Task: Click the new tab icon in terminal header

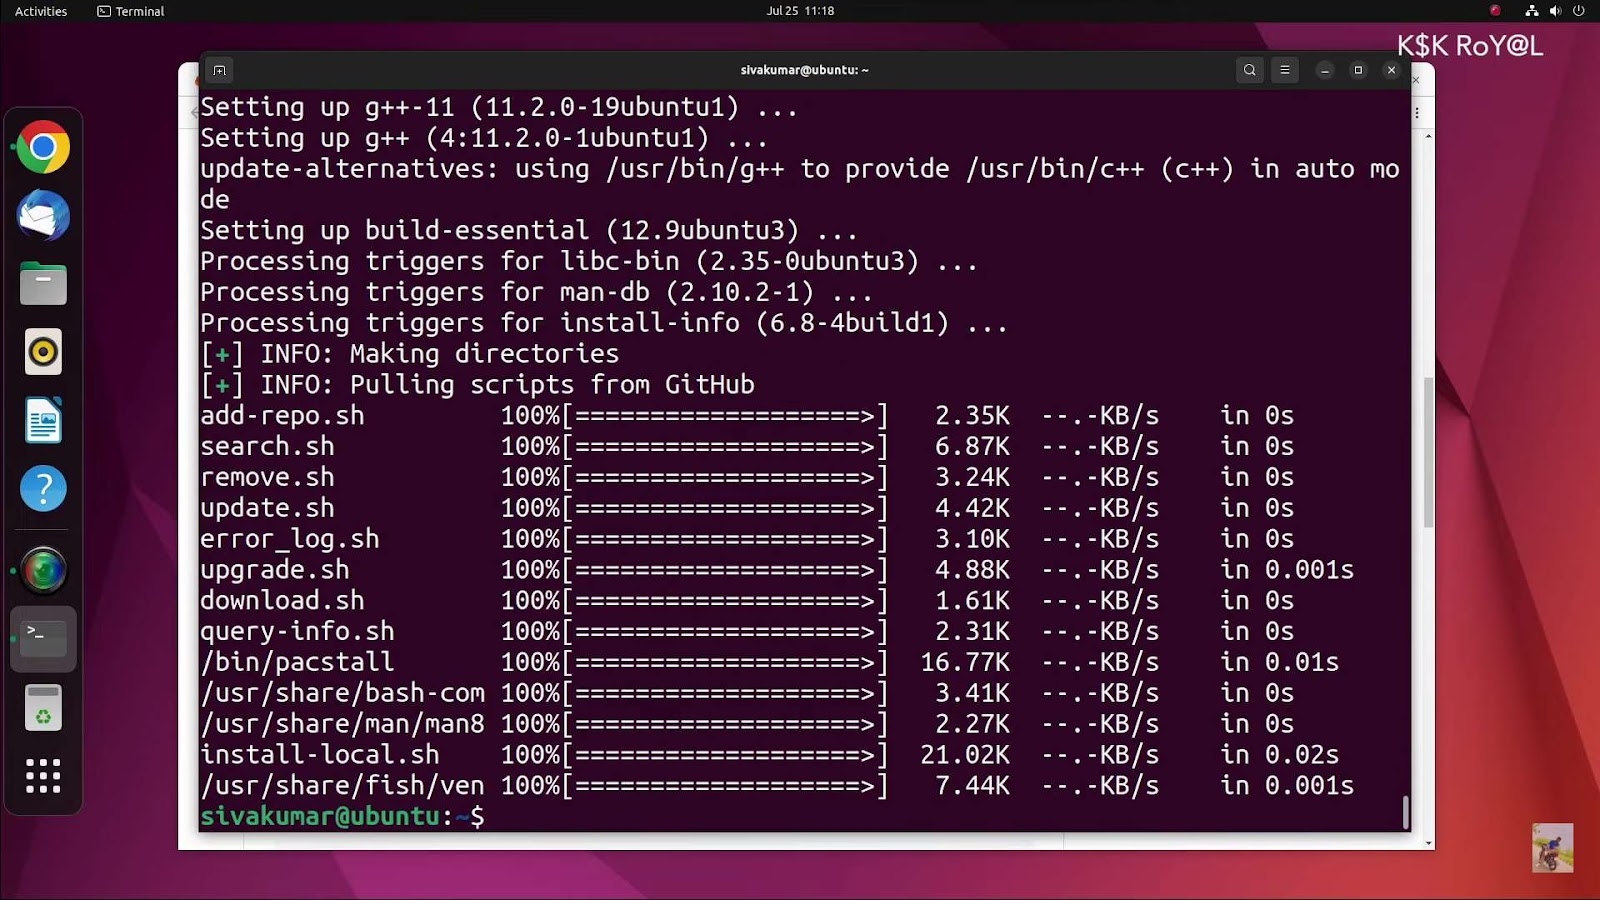Action: point(219,70)
